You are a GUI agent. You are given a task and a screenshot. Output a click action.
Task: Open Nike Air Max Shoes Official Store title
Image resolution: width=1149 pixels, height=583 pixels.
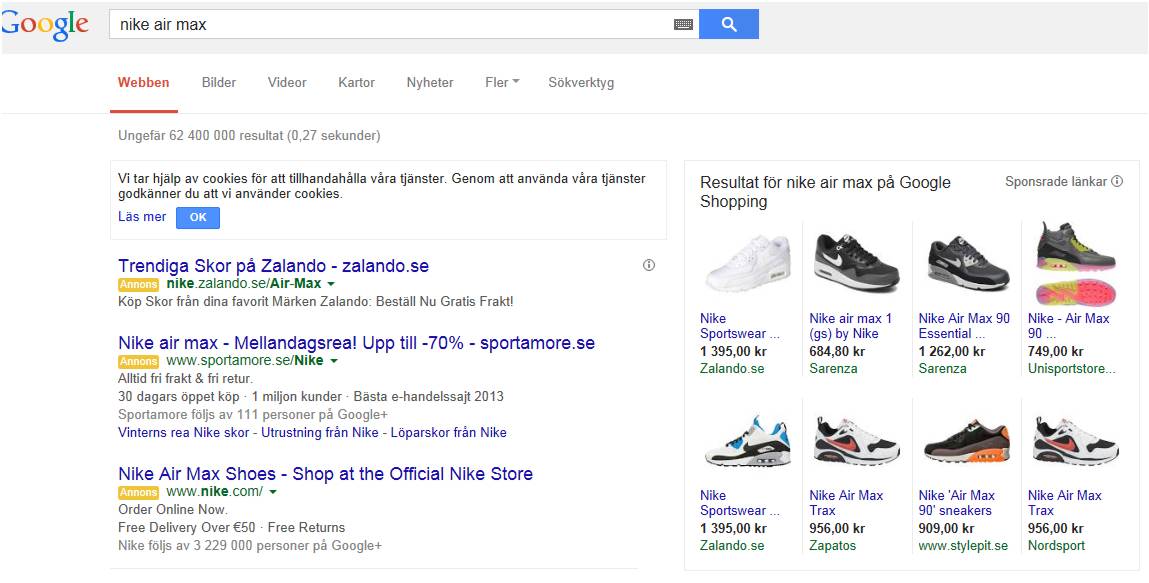(x=325, y=474)
